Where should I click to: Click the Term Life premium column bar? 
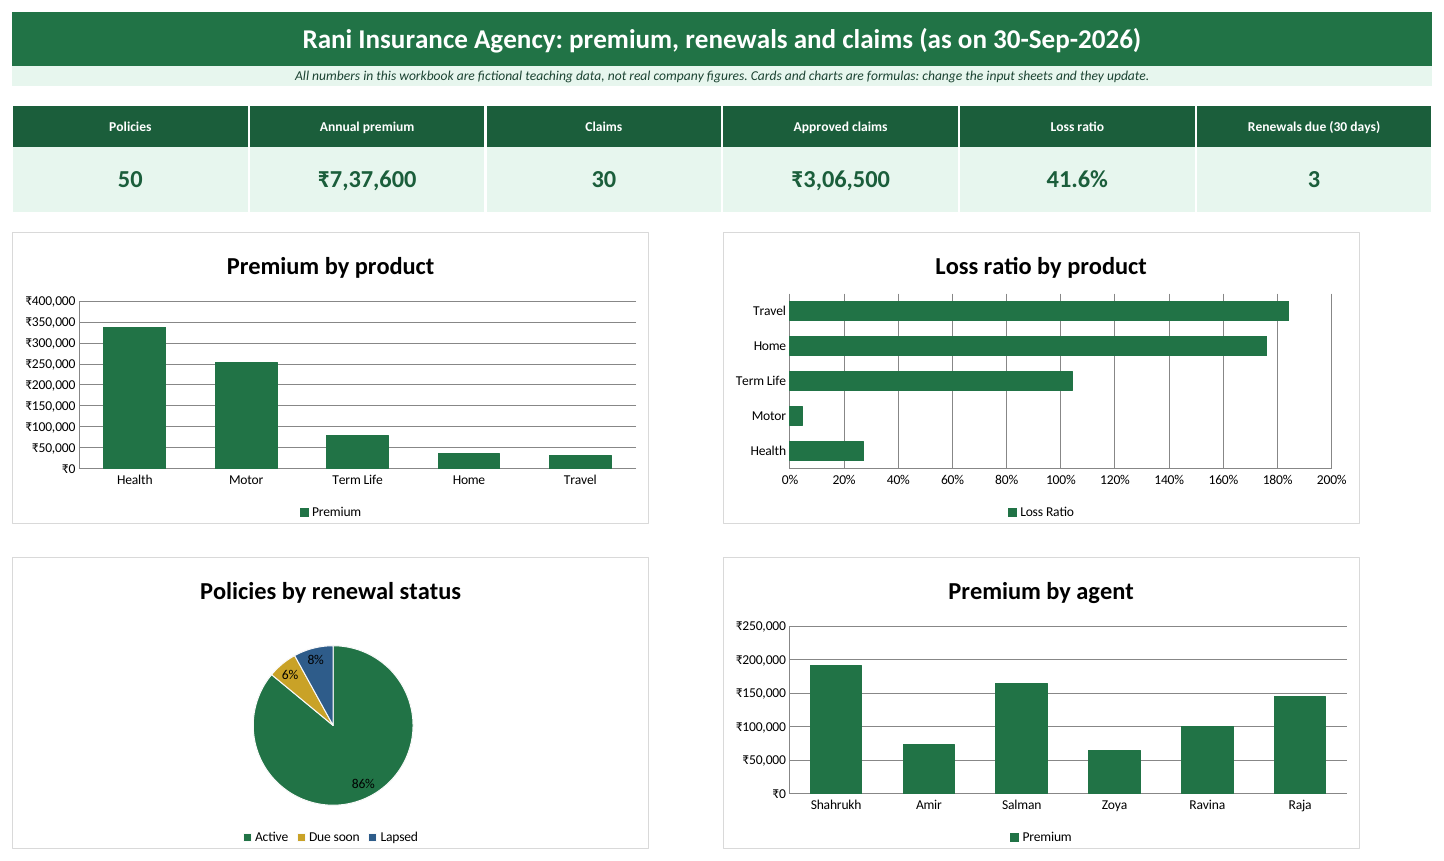(357, 452)
